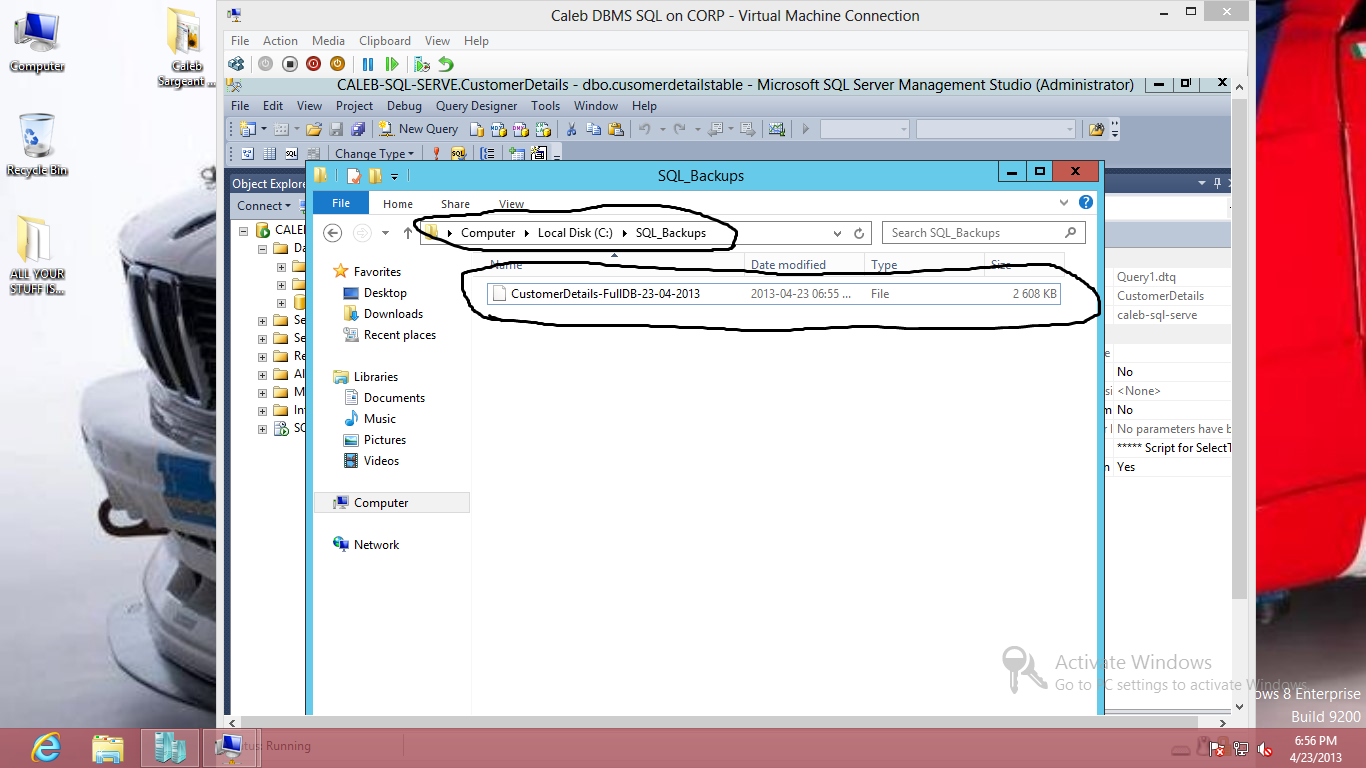Open the Clipboard menu of the VM Connection window
Screen dimensions: 1366x768
[x=385, y=41]
